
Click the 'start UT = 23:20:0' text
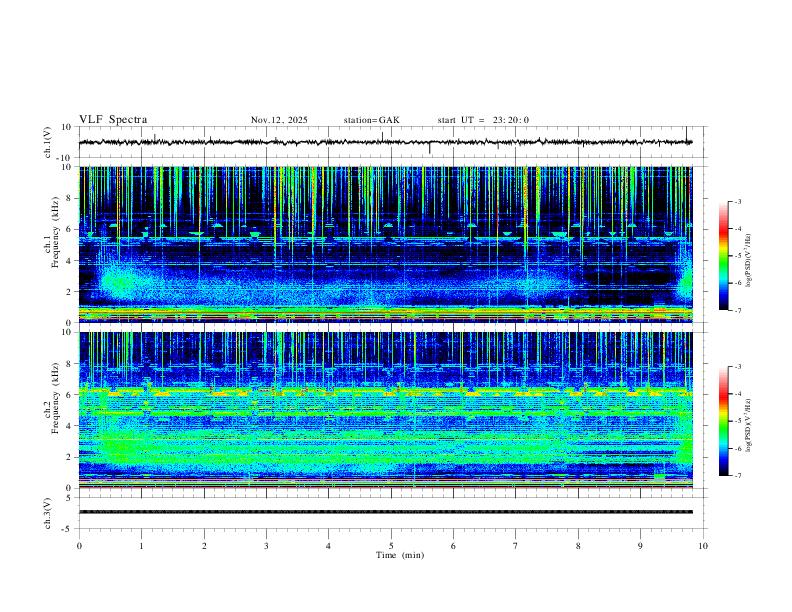pos(483,120)
